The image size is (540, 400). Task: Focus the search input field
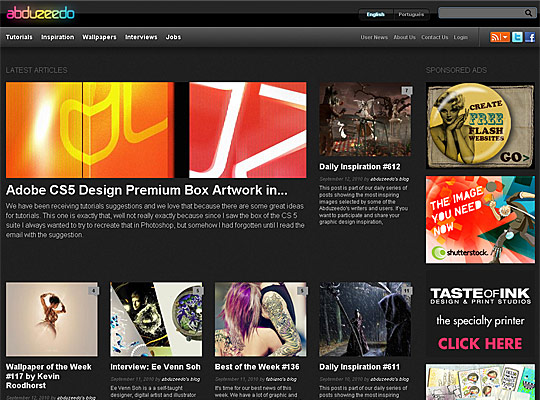[x=481, y=13]
